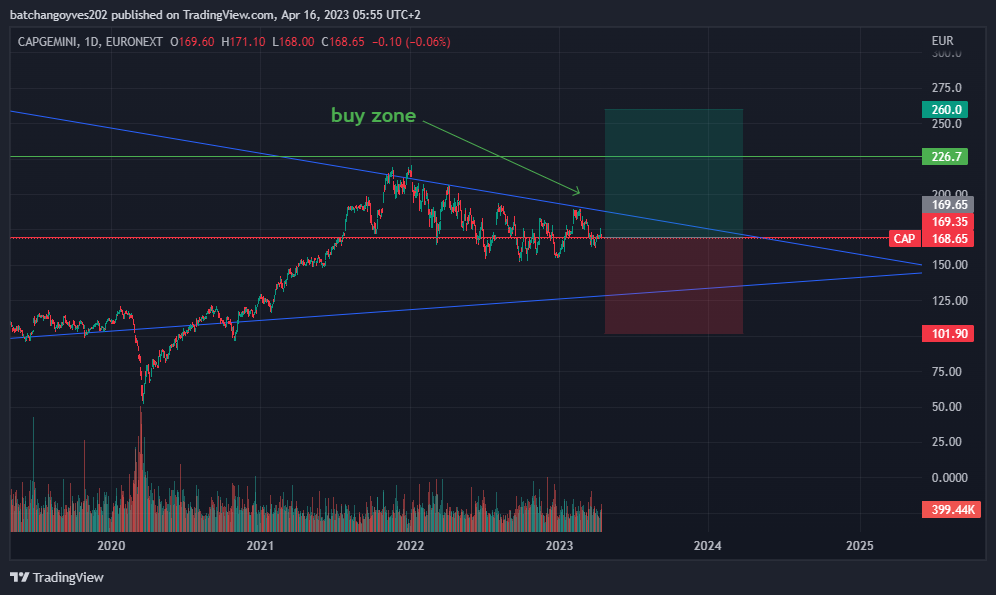The image size is (996, 595).
Task: Click the green profit zone of long position
Action: coord(673,173)
